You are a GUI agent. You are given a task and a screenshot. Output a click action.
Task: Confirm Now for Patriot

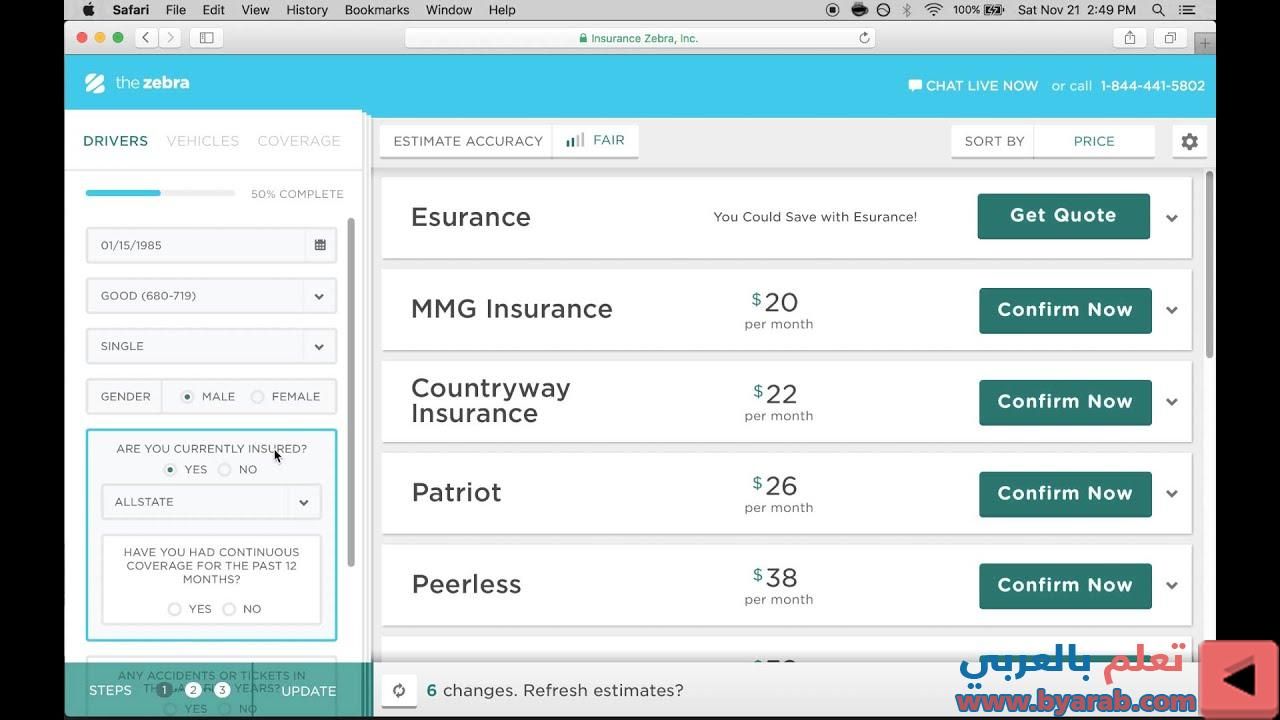1065,494
